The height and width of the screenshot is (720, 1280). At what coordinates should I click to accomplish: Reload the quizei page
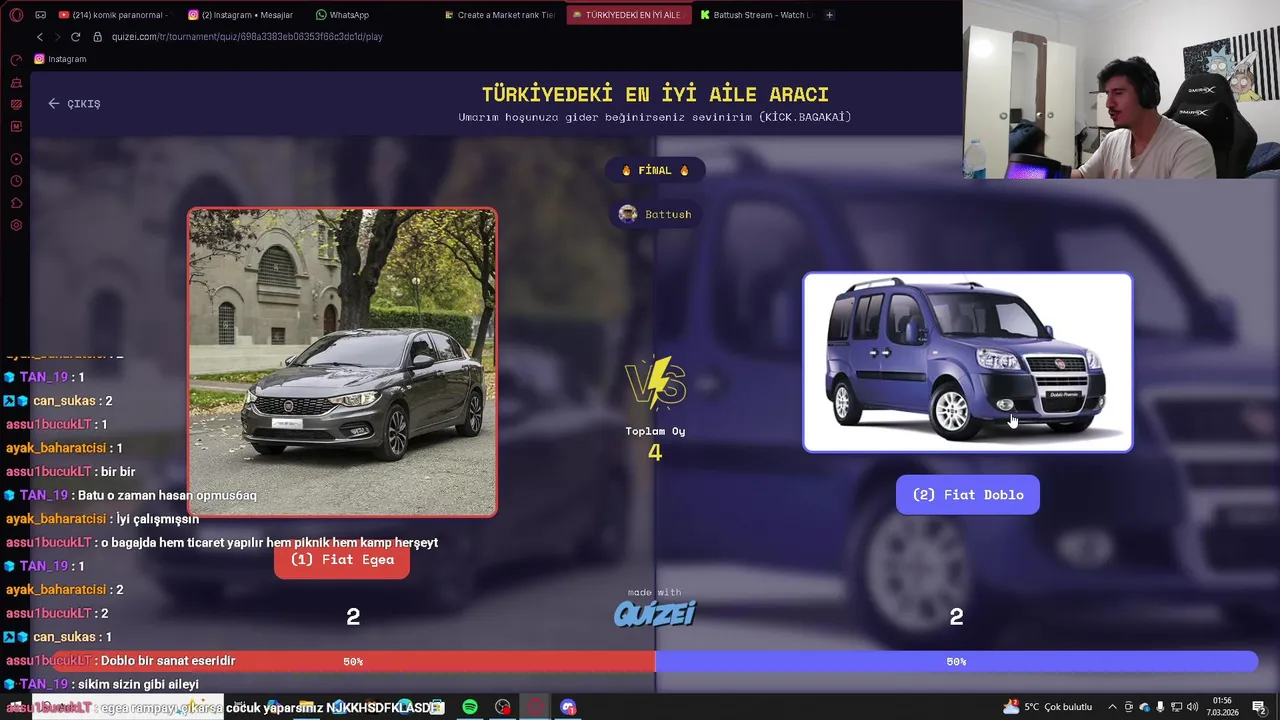75,37
